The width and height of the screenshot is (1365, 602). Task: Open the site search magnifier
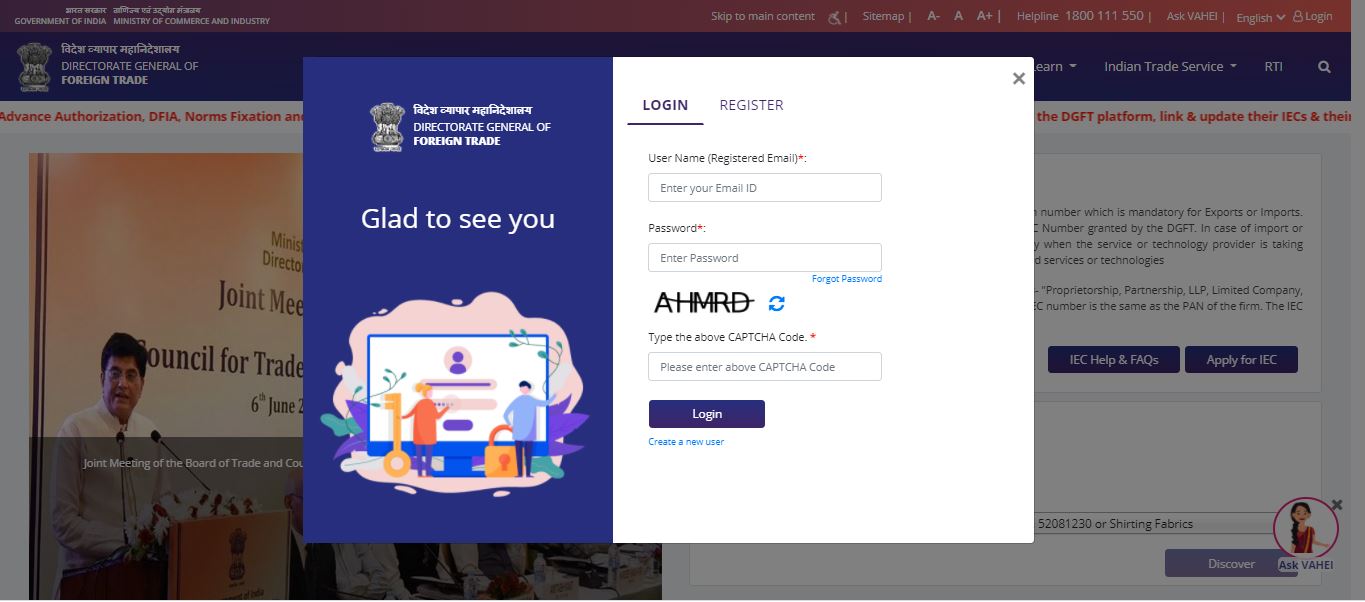[x=1323, y=66]
